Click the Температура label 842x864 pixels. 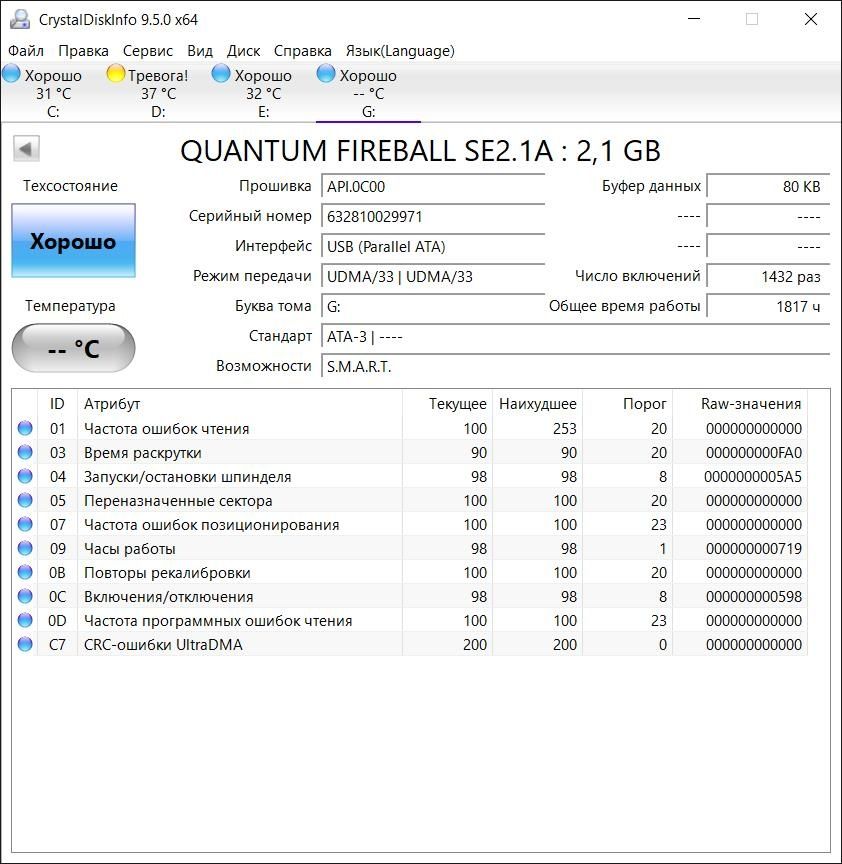(x=70, y=306)
